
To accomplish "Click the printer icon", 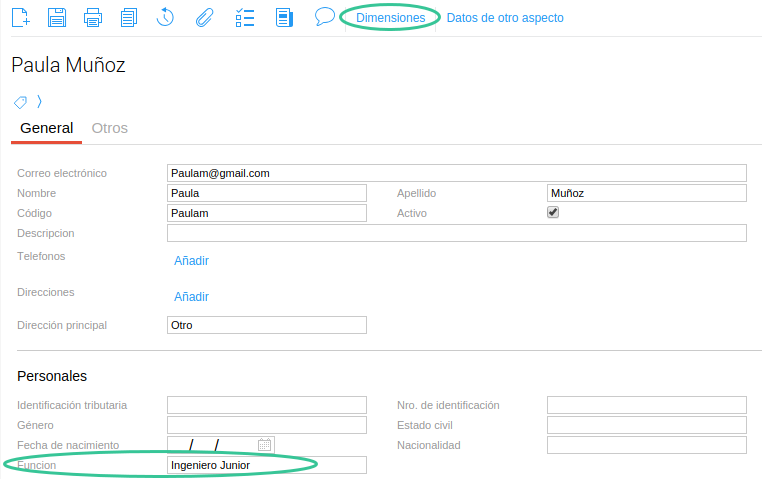I will pyautogui.click(x=93, y=17).
